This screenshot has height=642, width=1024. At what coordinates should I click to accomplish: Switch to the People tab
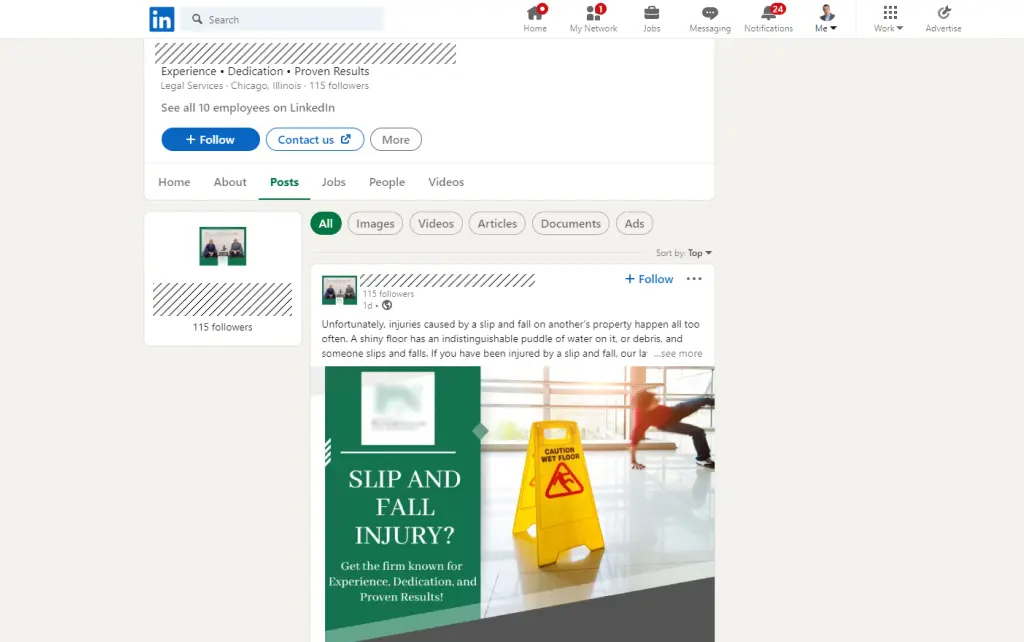tap(387, 182)
